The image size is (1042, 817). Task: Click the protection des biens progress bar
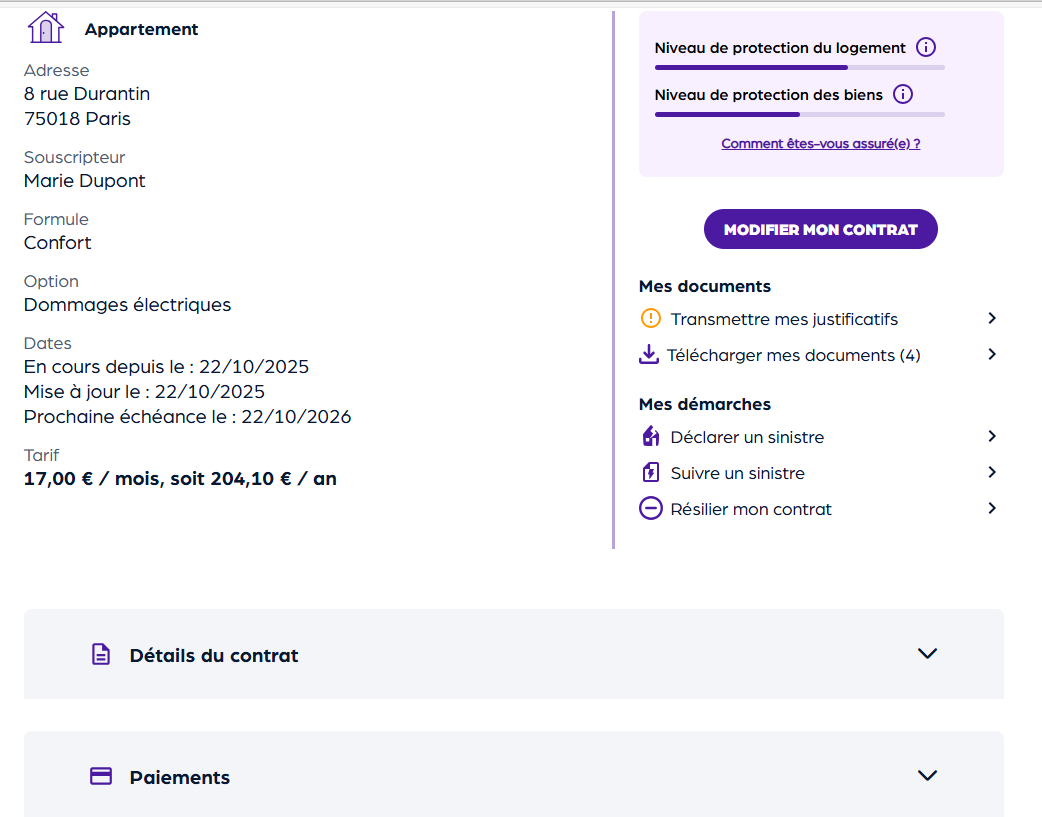point(799,115)
